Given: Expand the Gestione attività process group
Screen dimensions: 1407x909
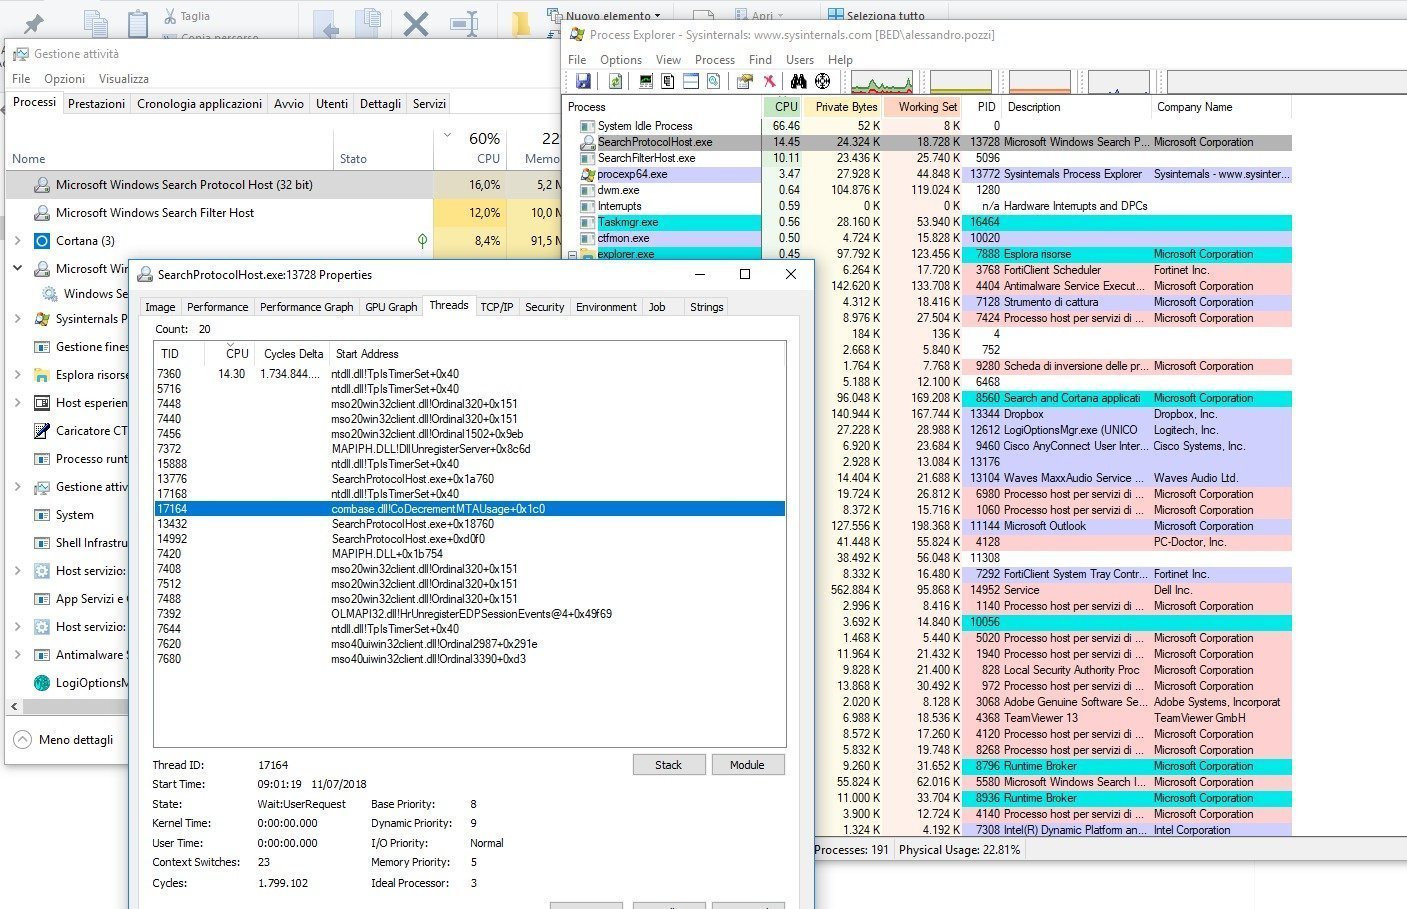Looking at the screenshot, I should coord(17,487).
